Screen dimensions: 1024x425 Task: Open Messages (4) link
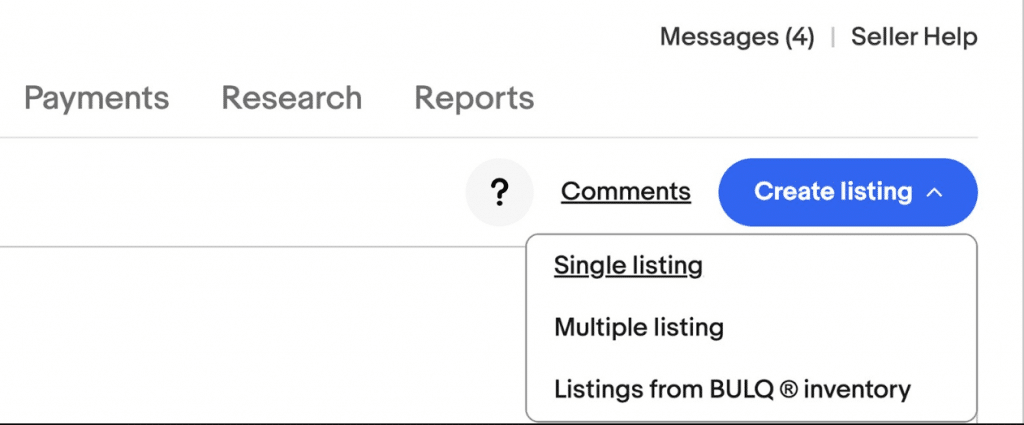[737, 37]
